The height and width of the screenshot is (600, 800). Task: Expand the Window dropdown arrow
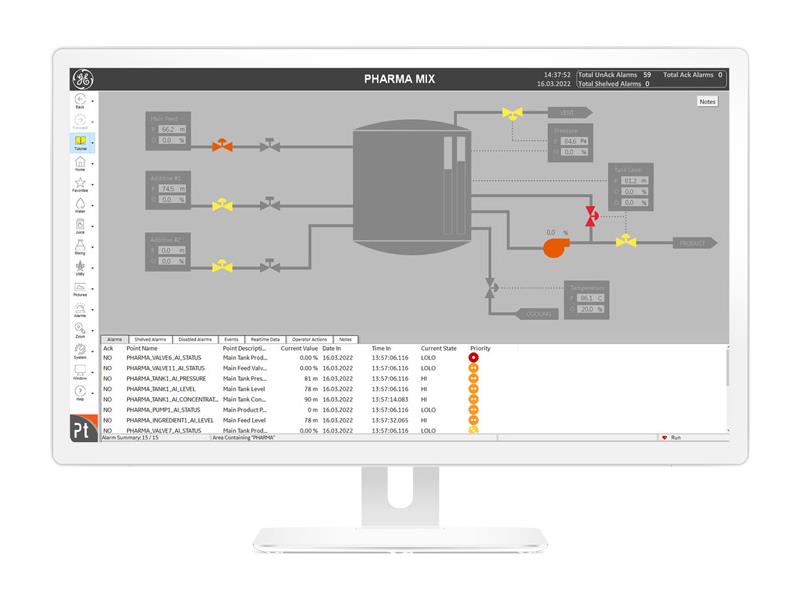click(92, 372)
